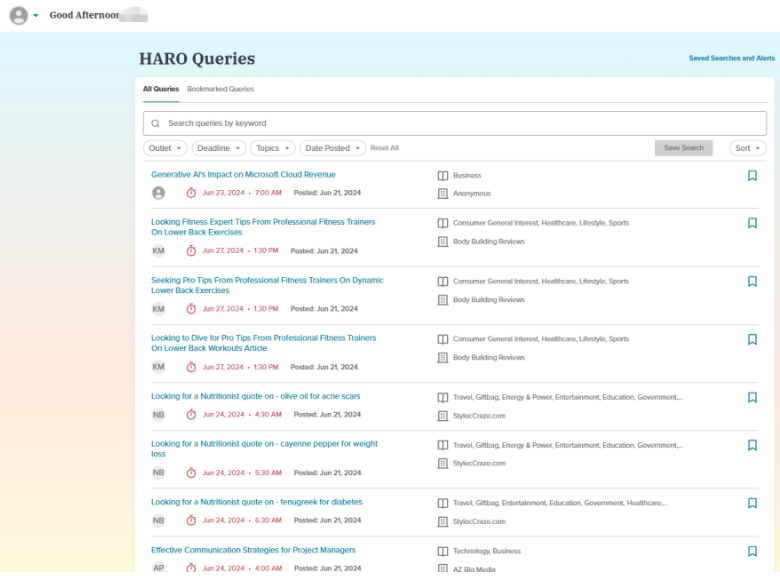Open Generative AI's Impact on Microsoft Cloud Revenue
This screenshot has width=780, height=576.
[243, 175]
